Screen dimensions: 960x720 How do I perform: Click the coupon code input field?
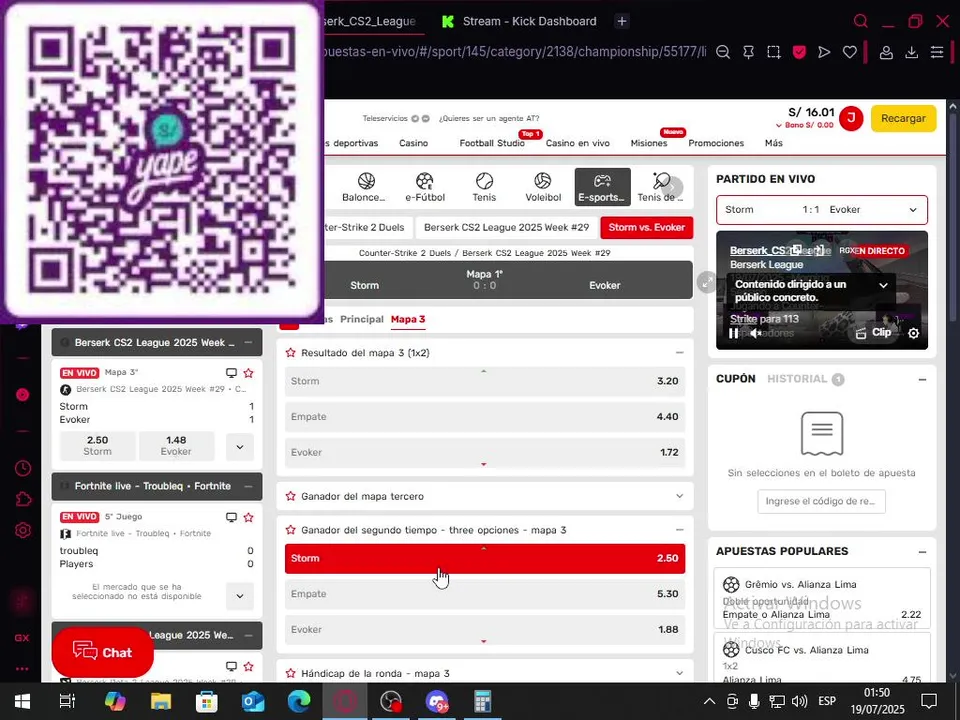(821, 501)
